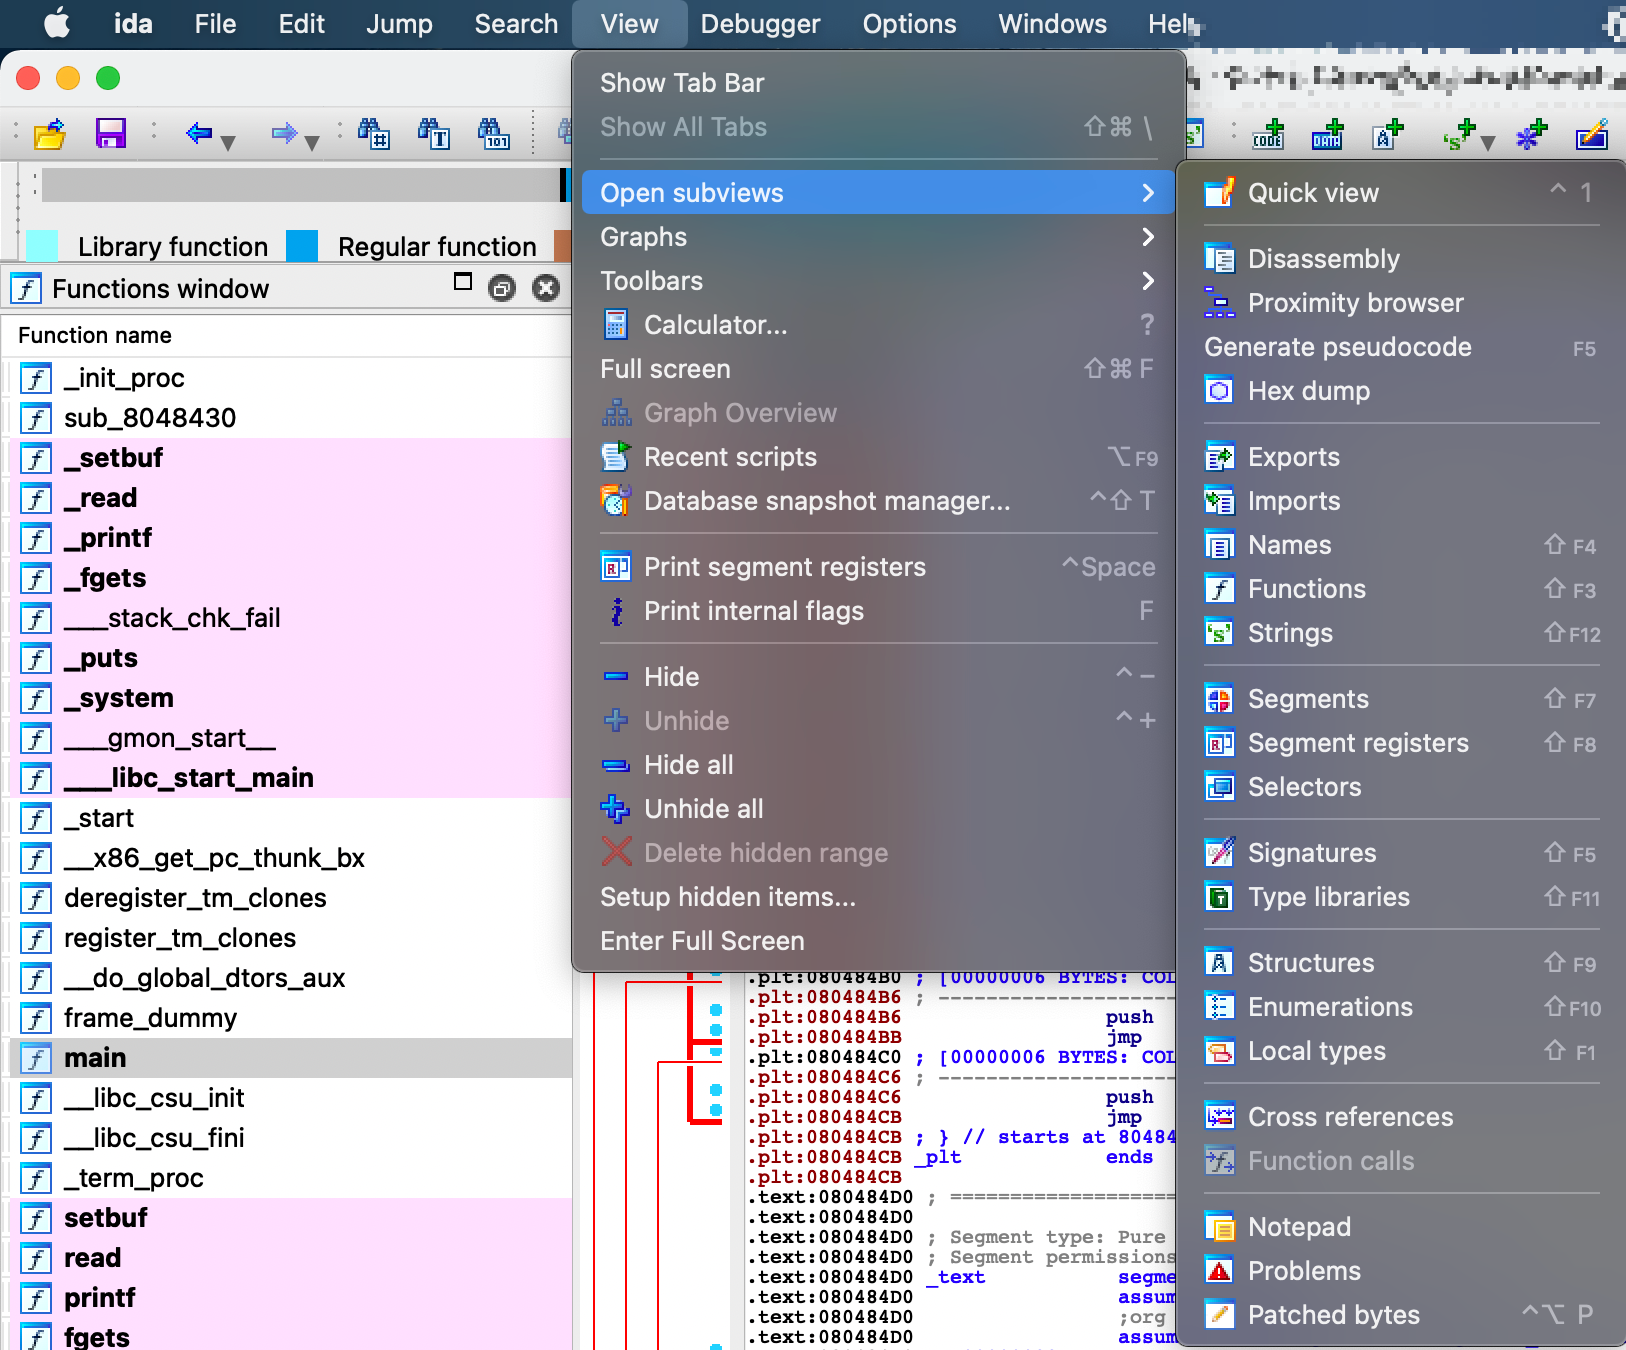
Task: Open Database snapshot manager
Action: tap(878, 501)
